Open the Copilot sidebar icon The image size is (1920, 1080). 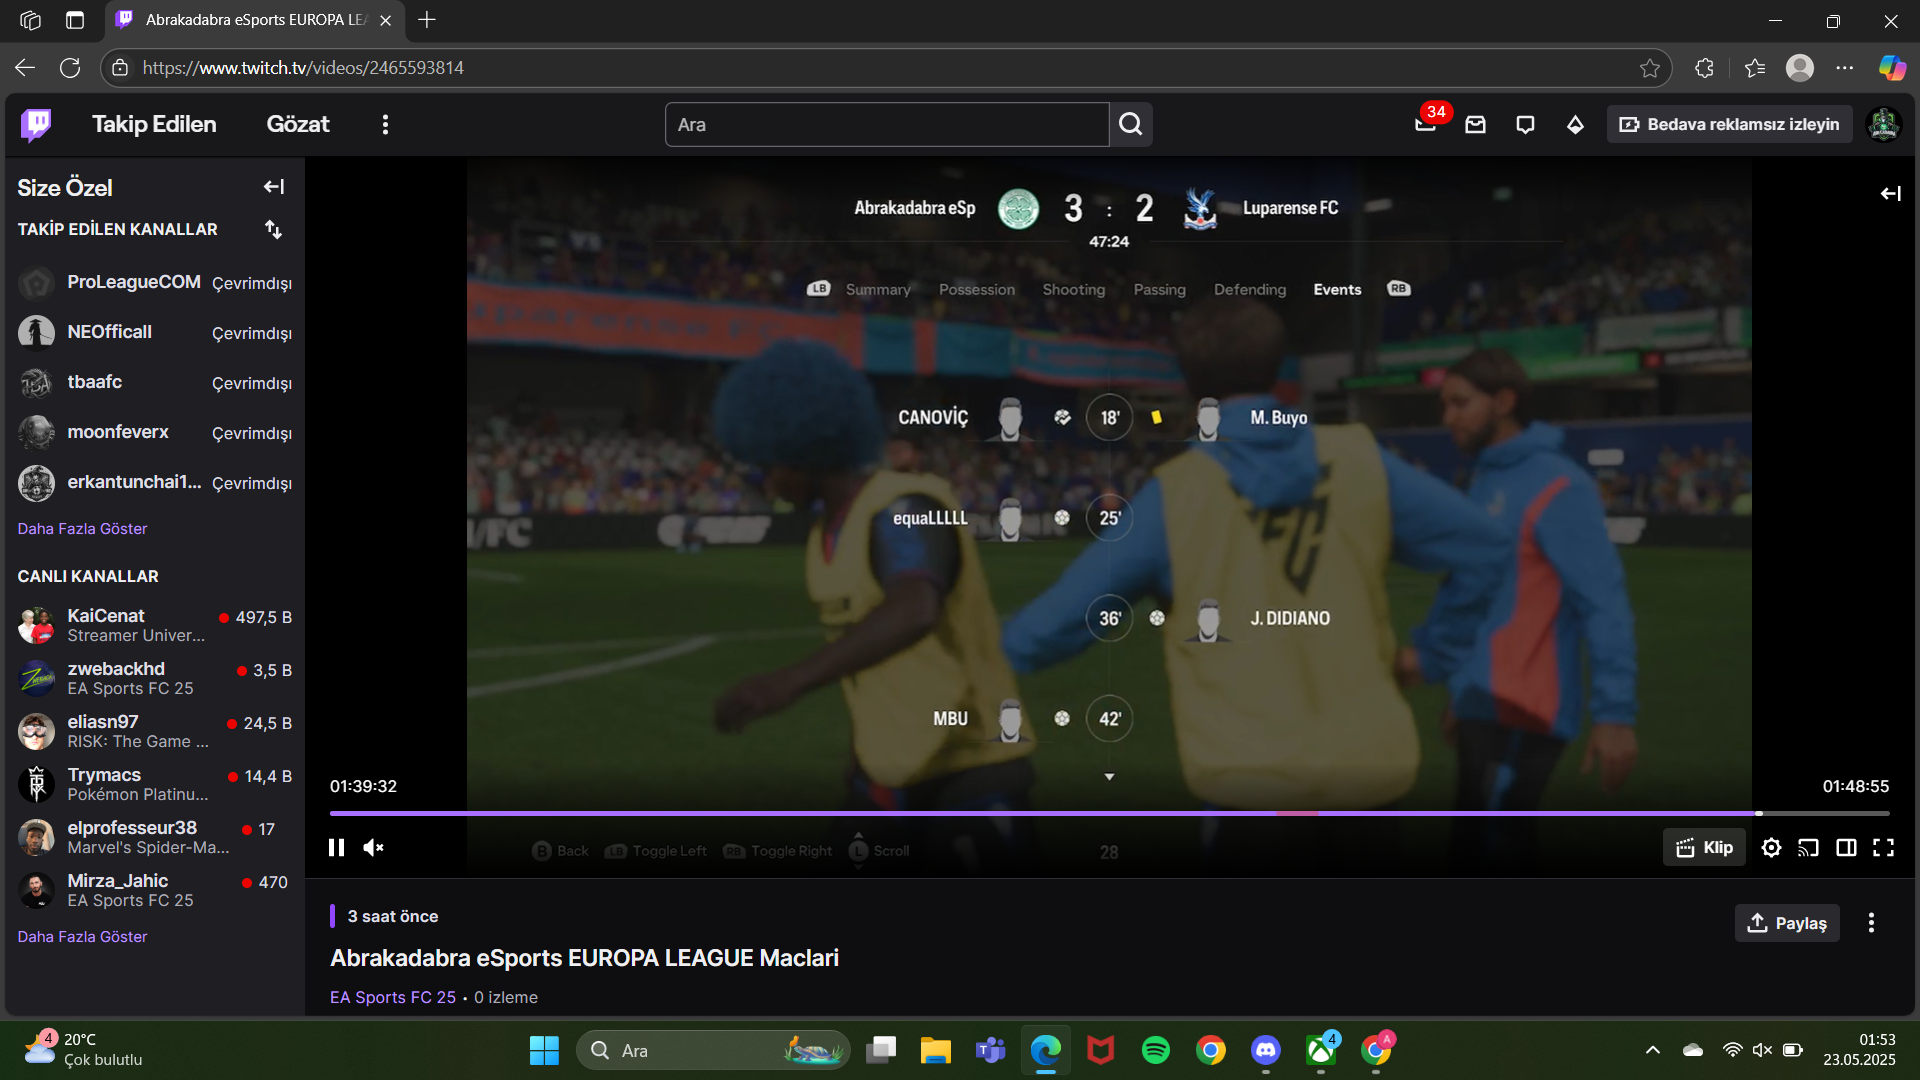(x=1892, y=67)
